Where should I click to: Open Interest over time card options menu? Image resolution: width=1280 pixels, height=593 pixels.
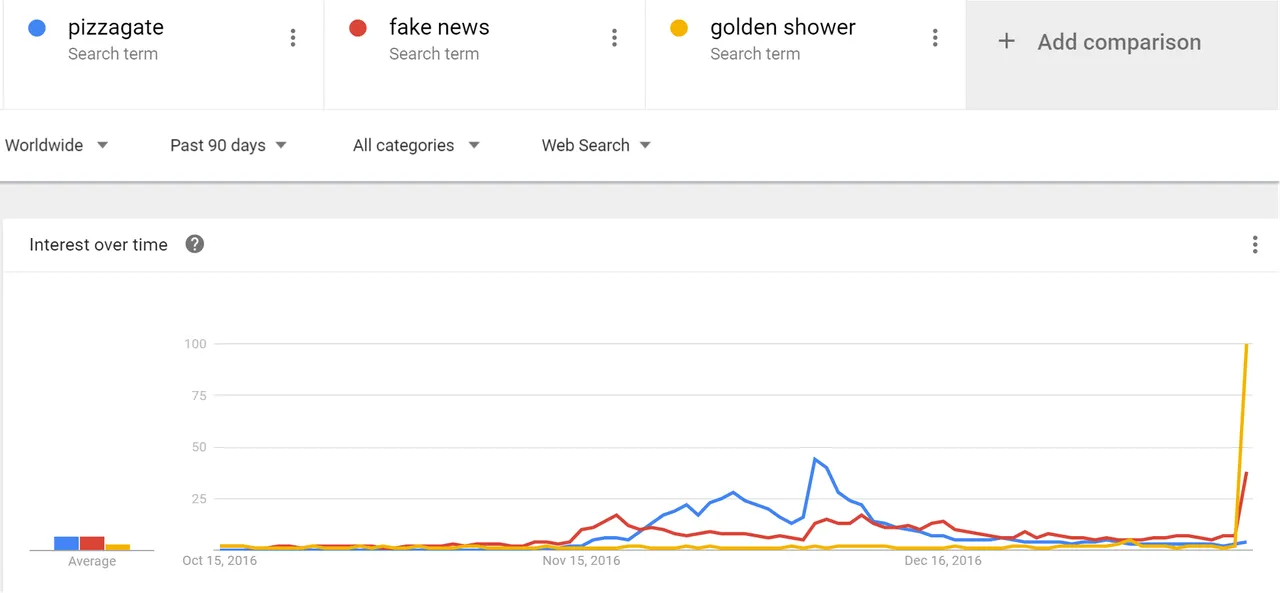tap(1255, 244)
